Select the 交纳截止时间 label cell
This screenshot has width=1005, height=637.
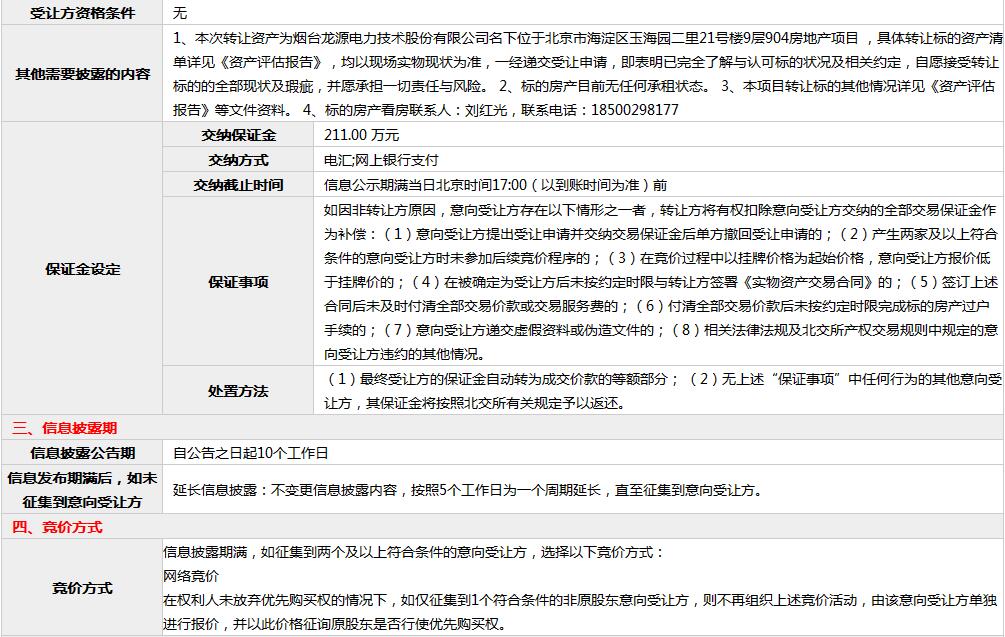[x=238, y=185]
